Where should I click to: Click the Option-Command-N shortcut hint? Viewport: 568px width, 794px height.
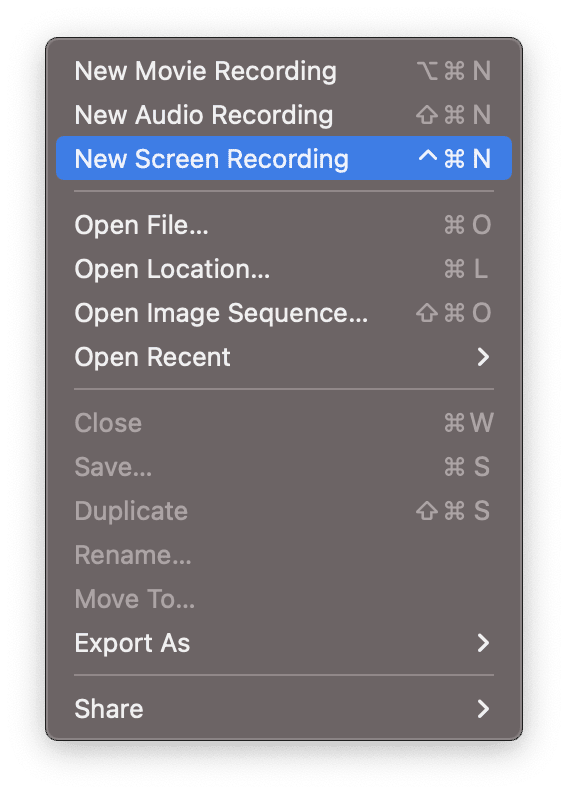point(454,70)
